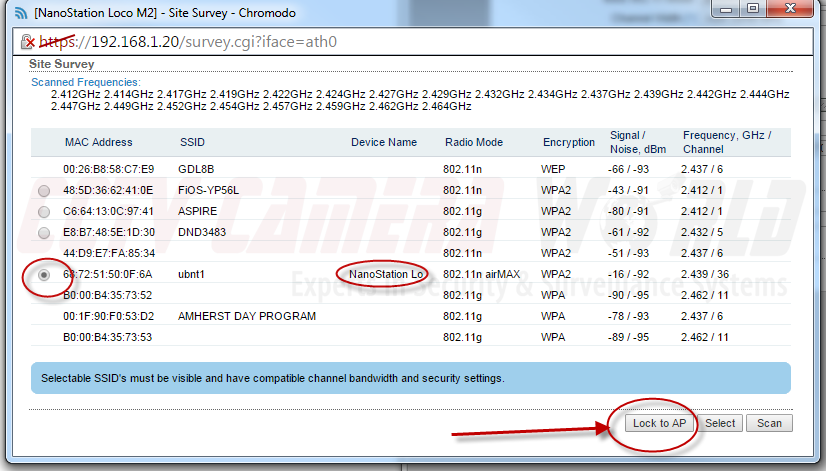Select the FiOS-YP56L network radio button
The image size is (826, 471).
click(x=44, y=190)
